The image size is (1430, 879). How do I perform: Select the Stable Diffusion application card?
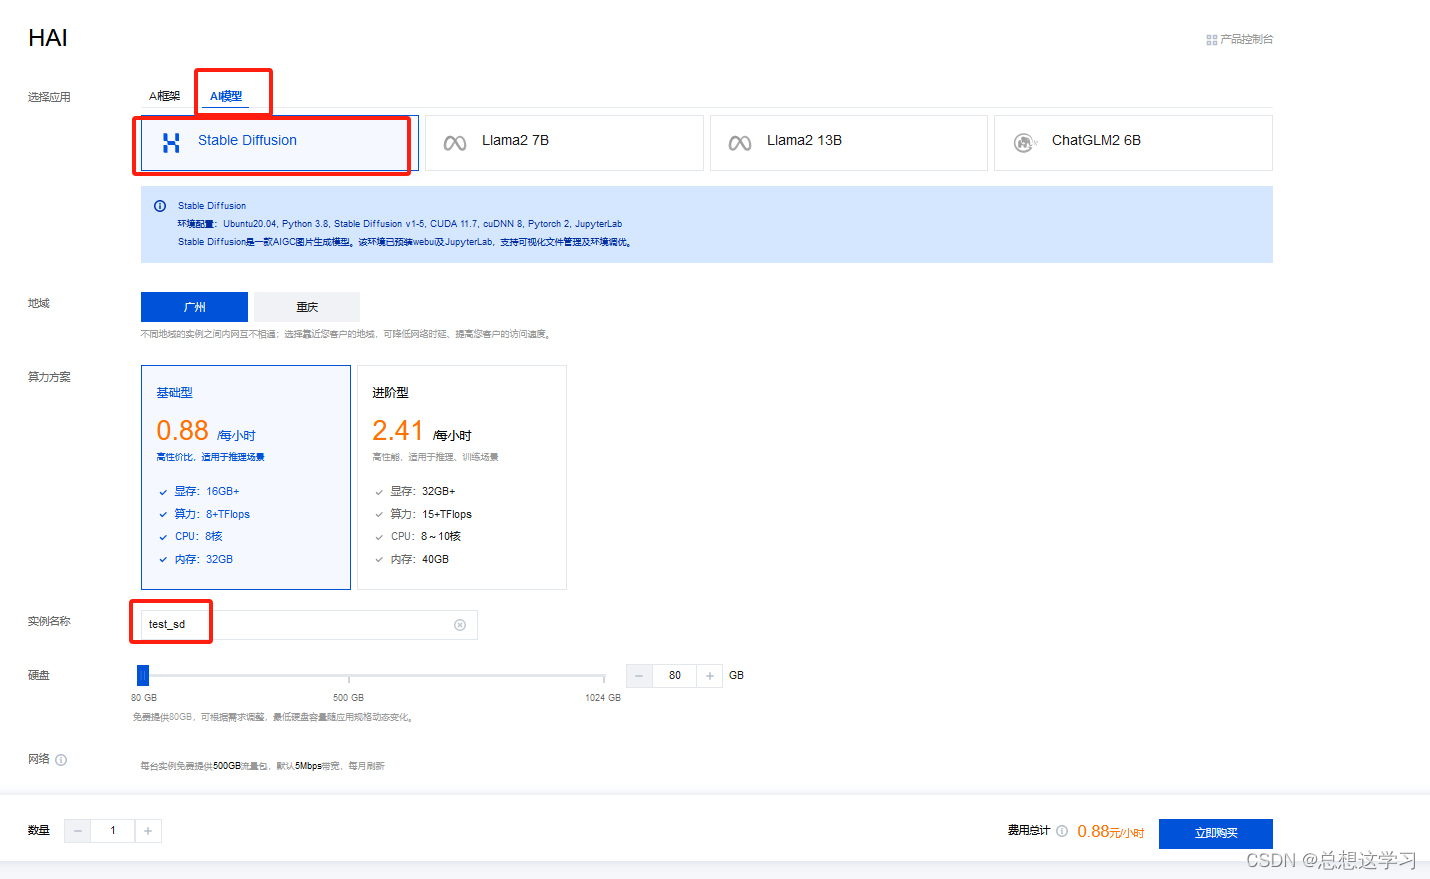point(279,143)
